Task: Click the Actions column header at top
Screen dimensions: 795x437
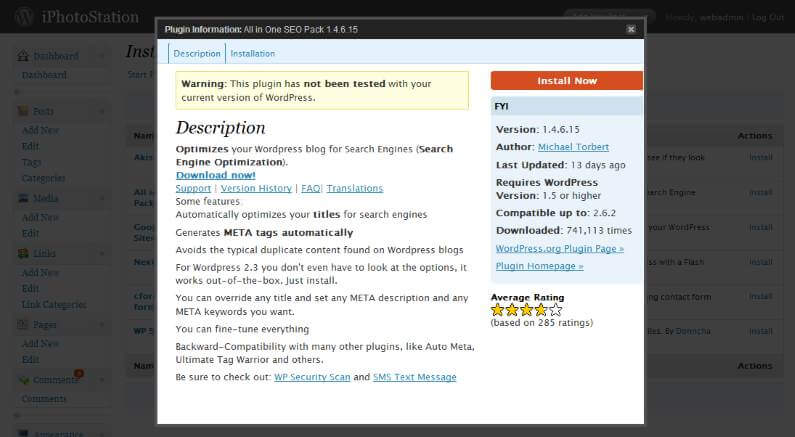Action: click(x=755, y=136)
